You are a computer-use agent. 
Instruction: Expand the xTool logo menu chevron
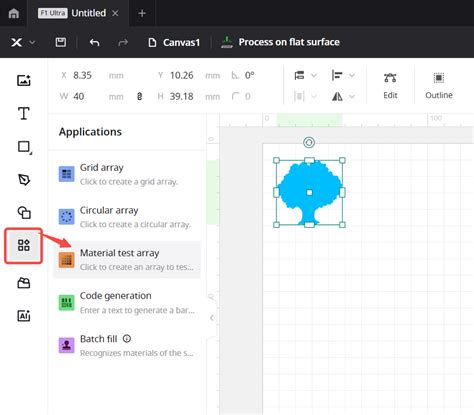click(x=32, y=42)
